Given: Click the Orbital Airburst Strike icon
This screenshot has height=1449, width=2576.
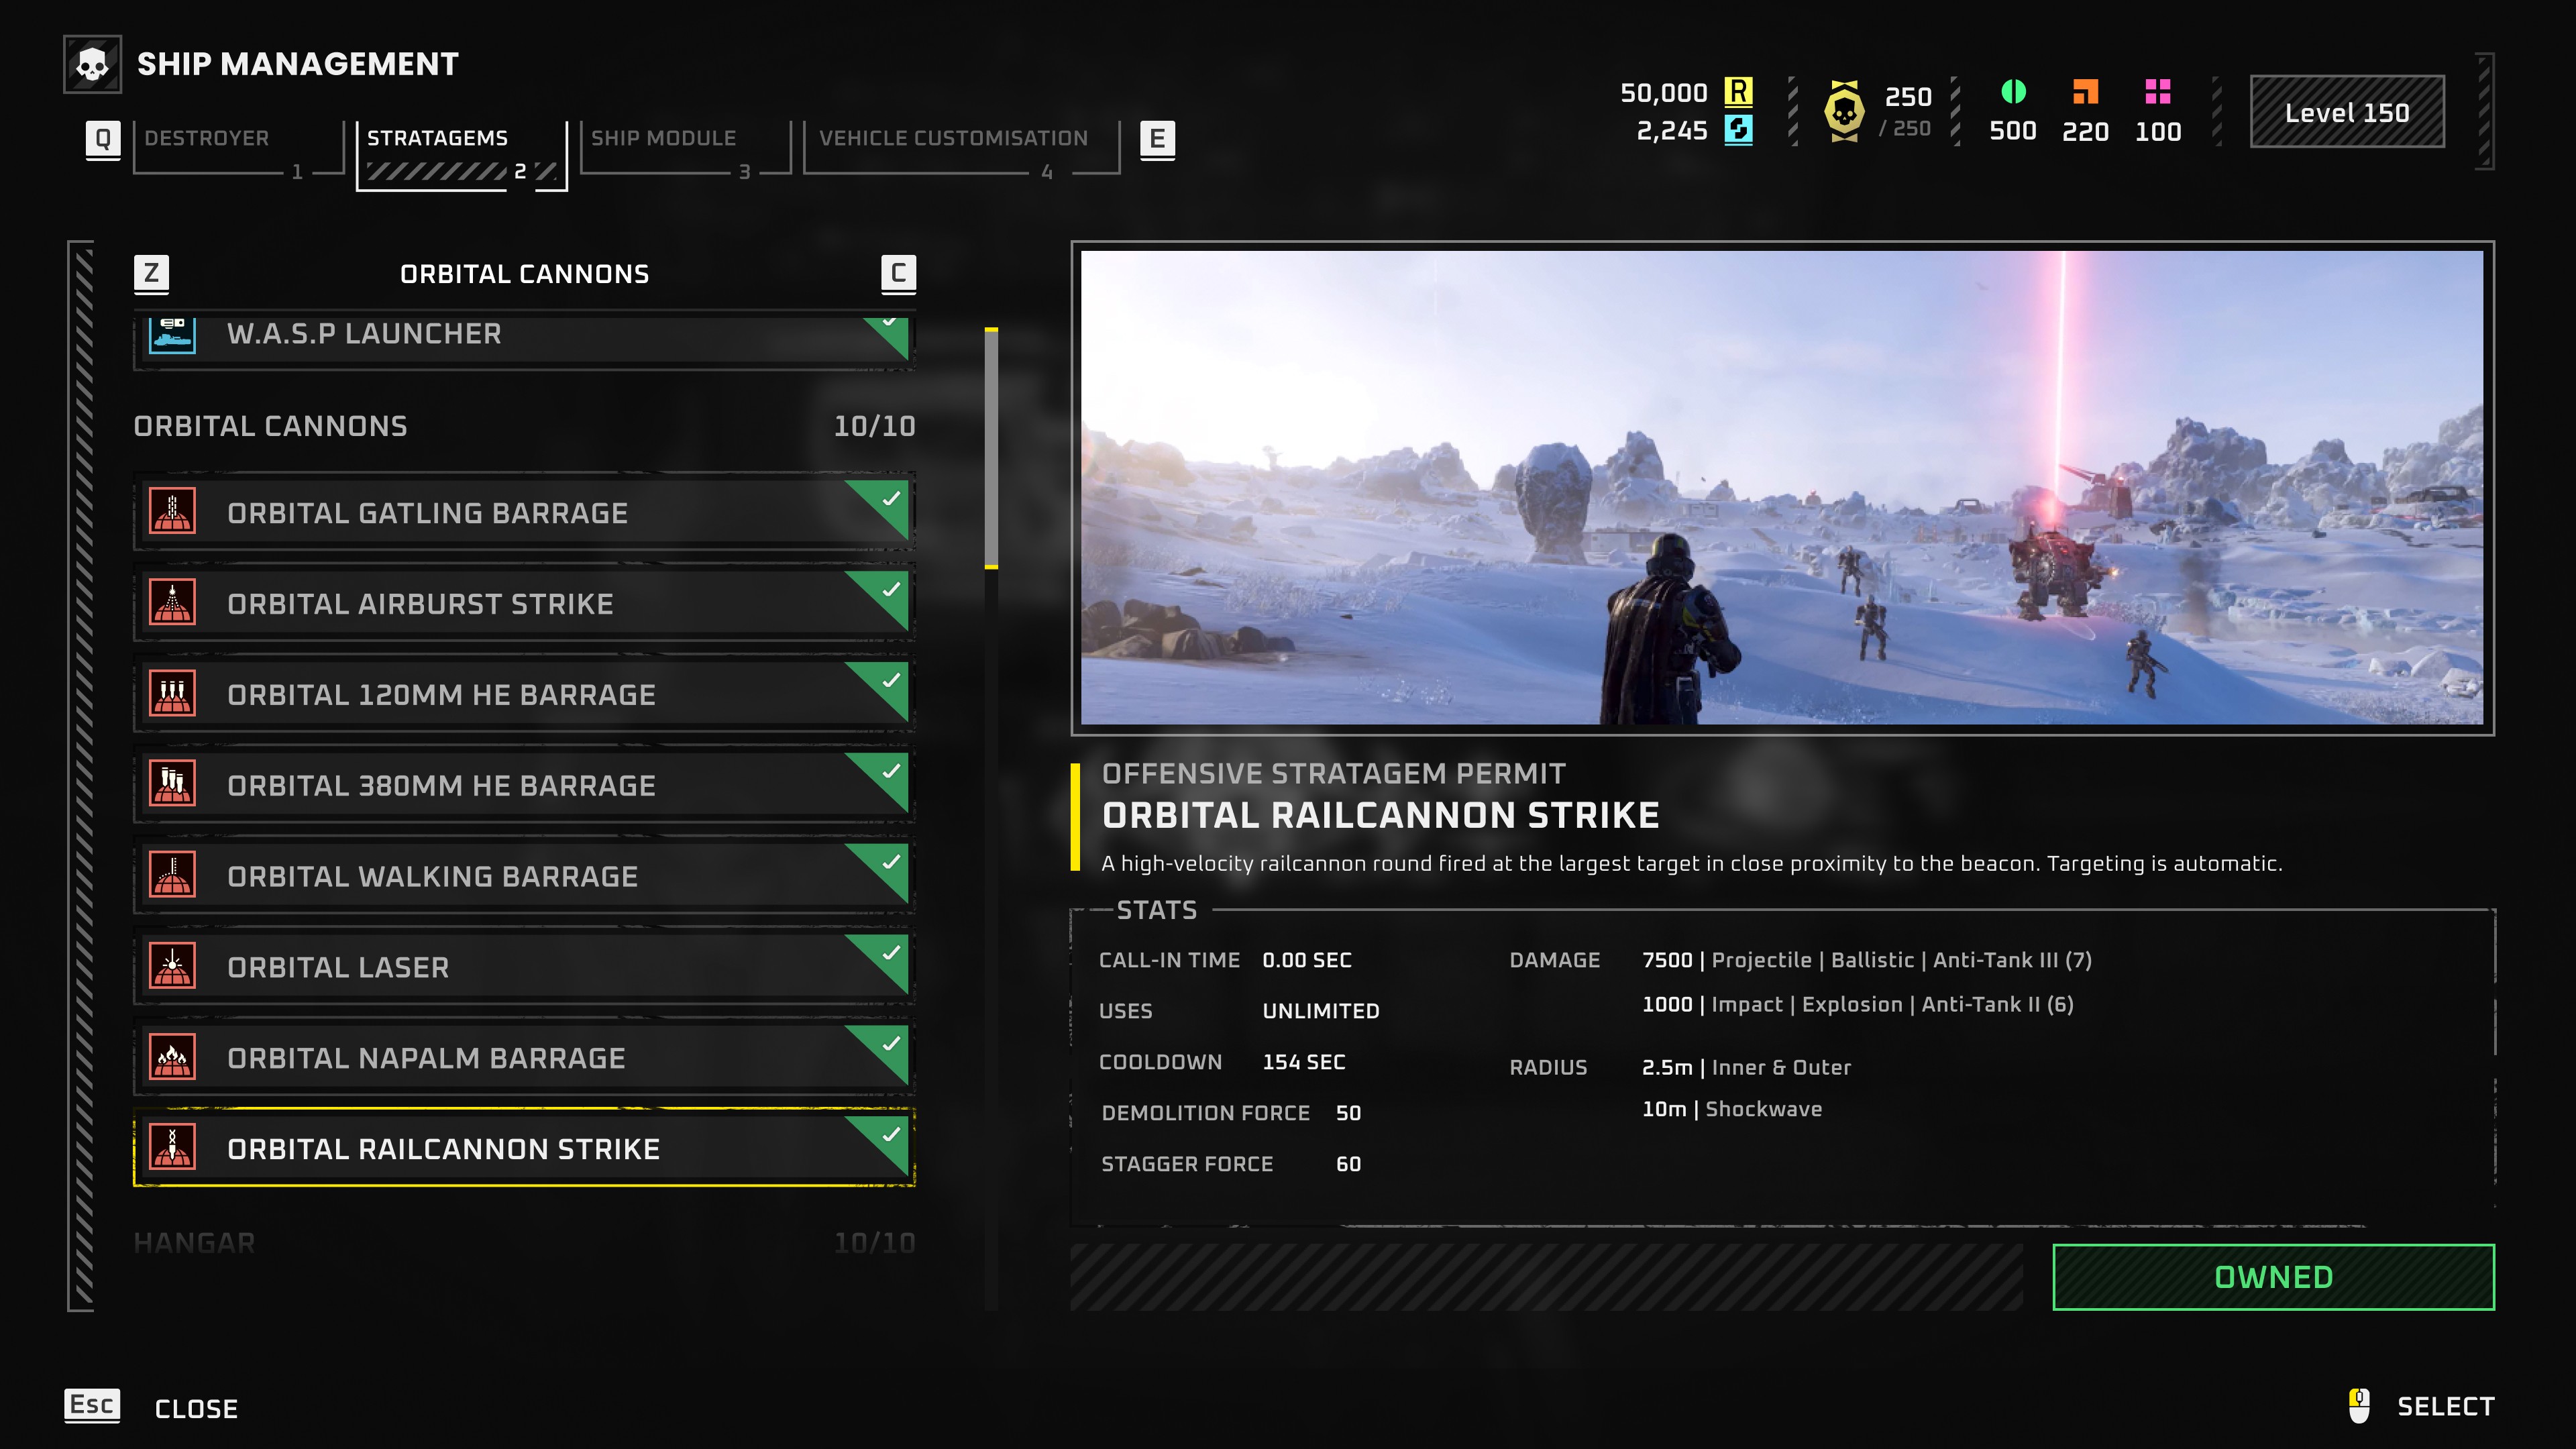Looking at the screenshot, I should (x=172, y=603).
